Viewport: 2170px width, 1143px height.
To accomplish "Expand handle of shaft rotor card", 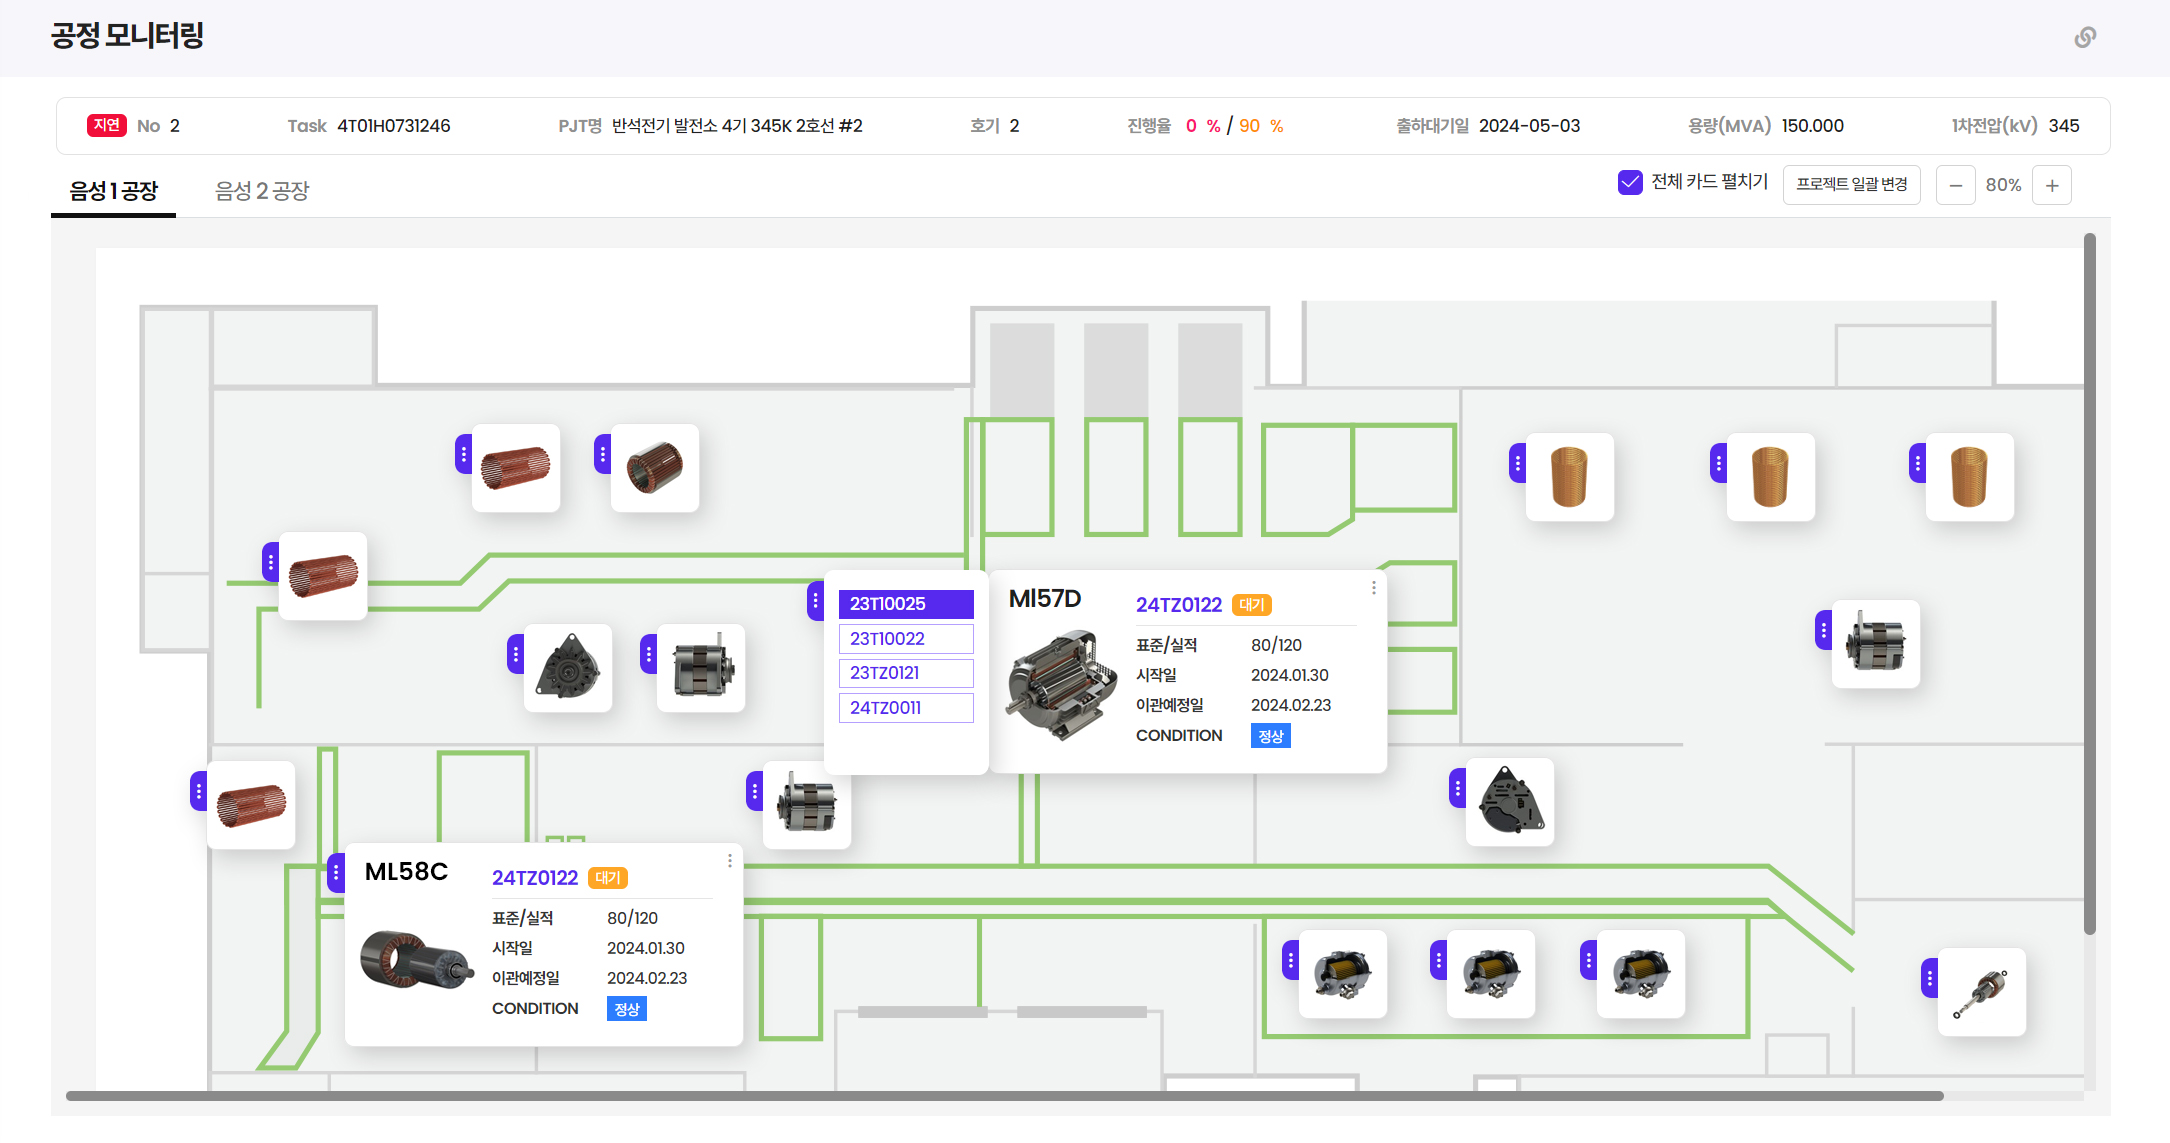I will pyautogui.click(x=1929, y=978).
